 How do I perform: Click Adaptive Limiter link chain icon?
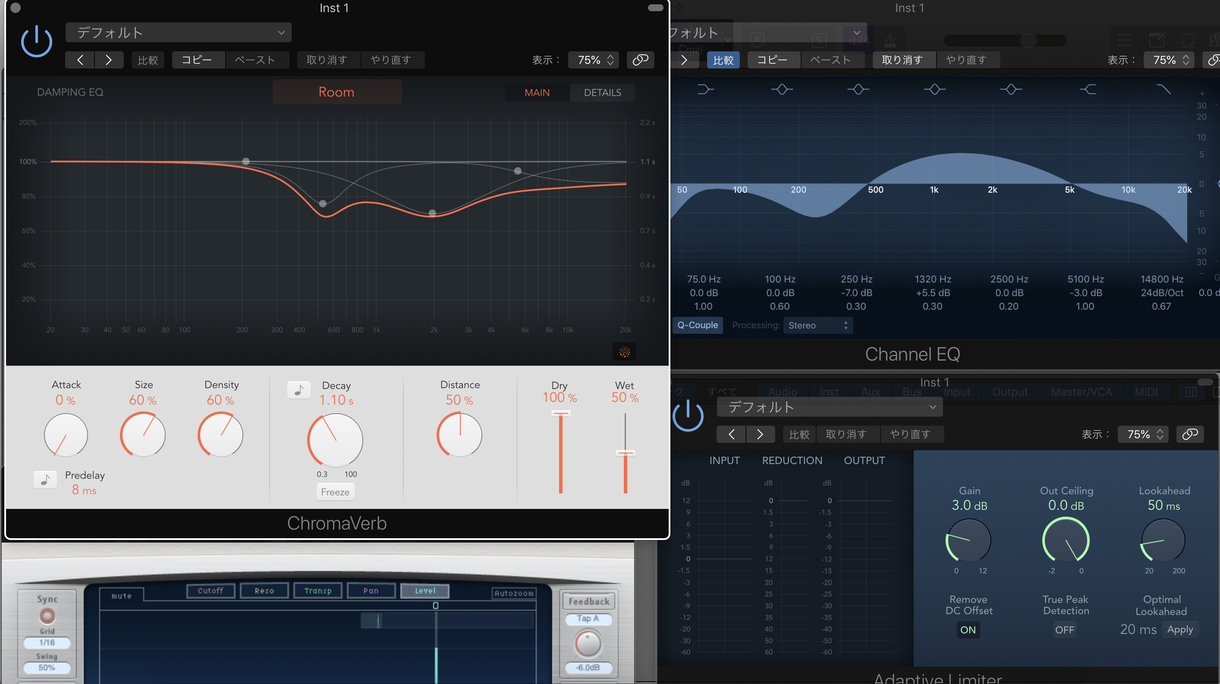[1189, 434]
